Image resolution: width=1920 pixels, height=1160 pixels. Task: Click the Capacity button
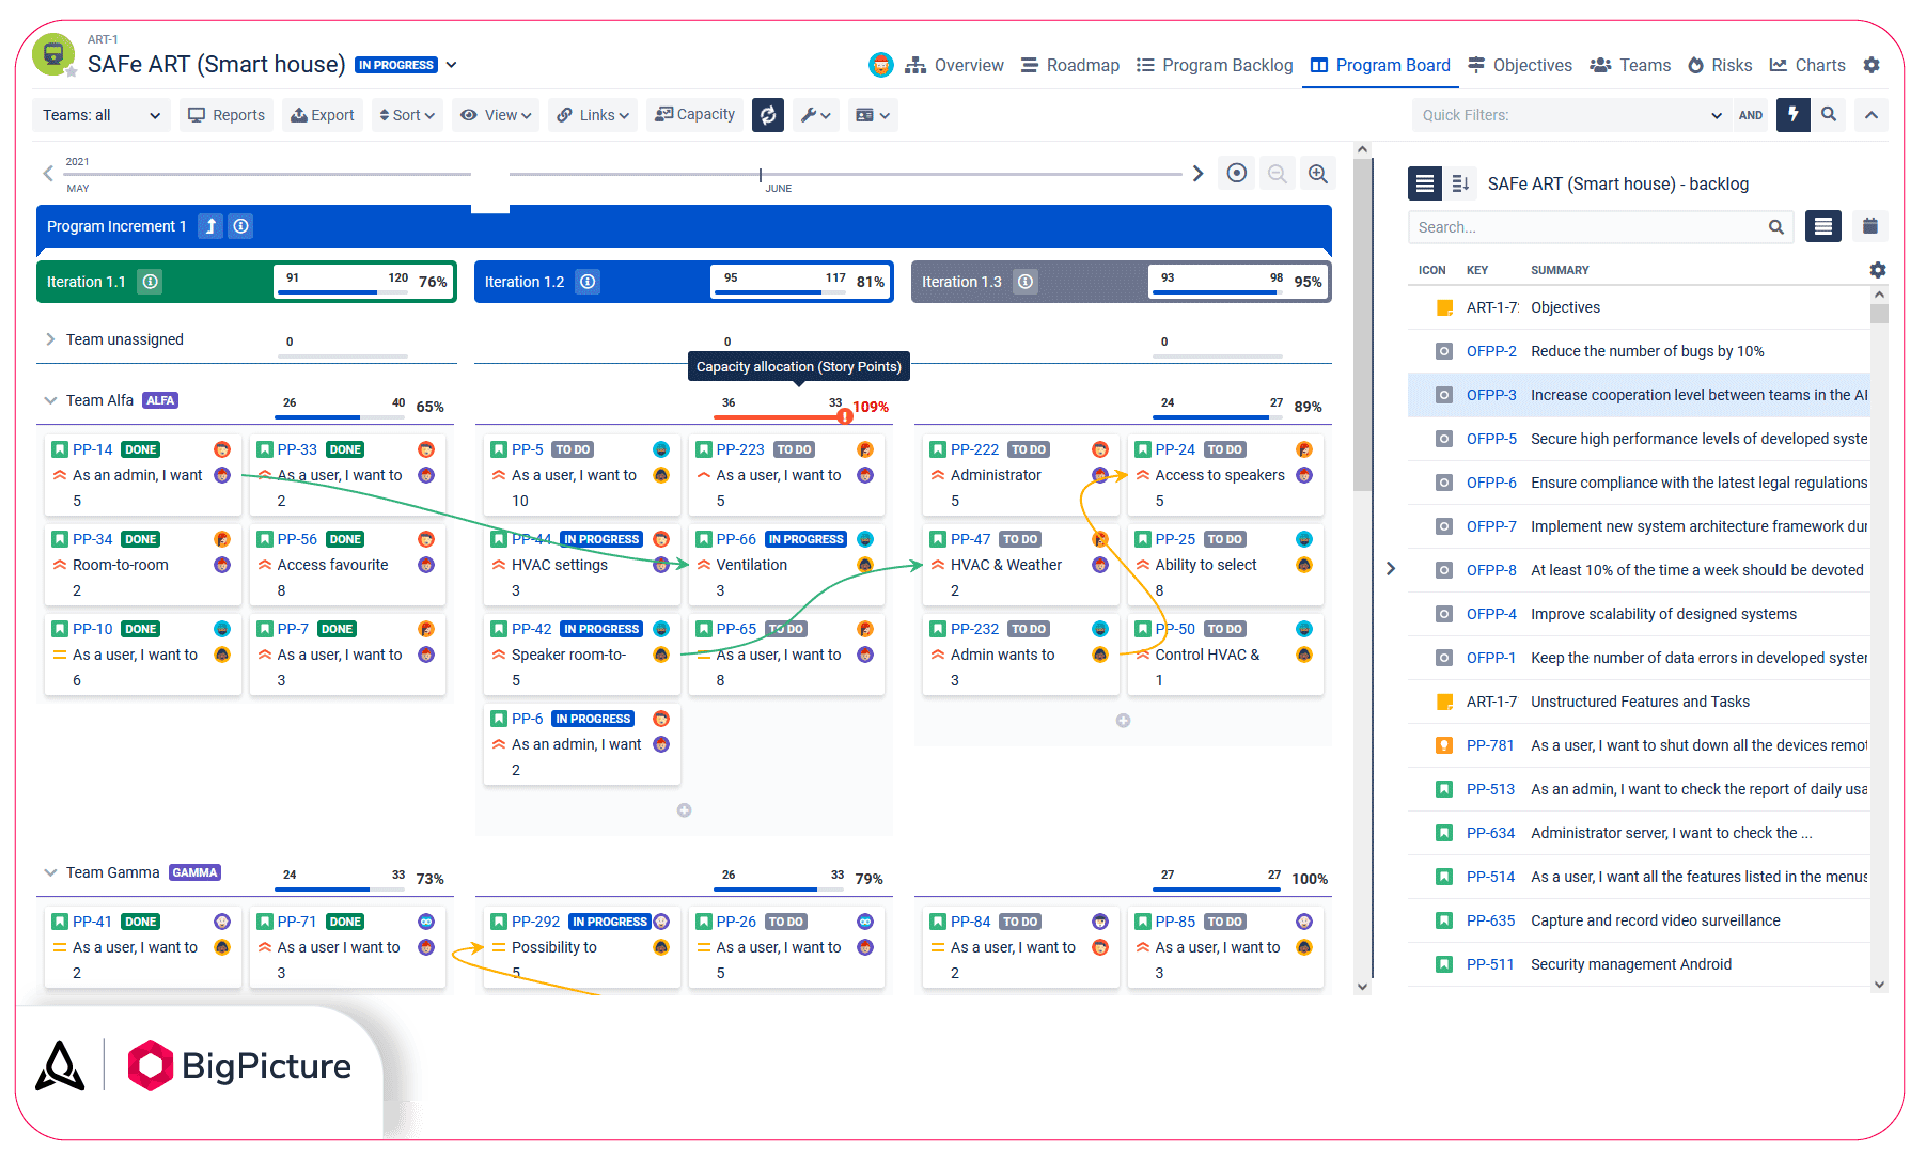(x=695, y=115)
